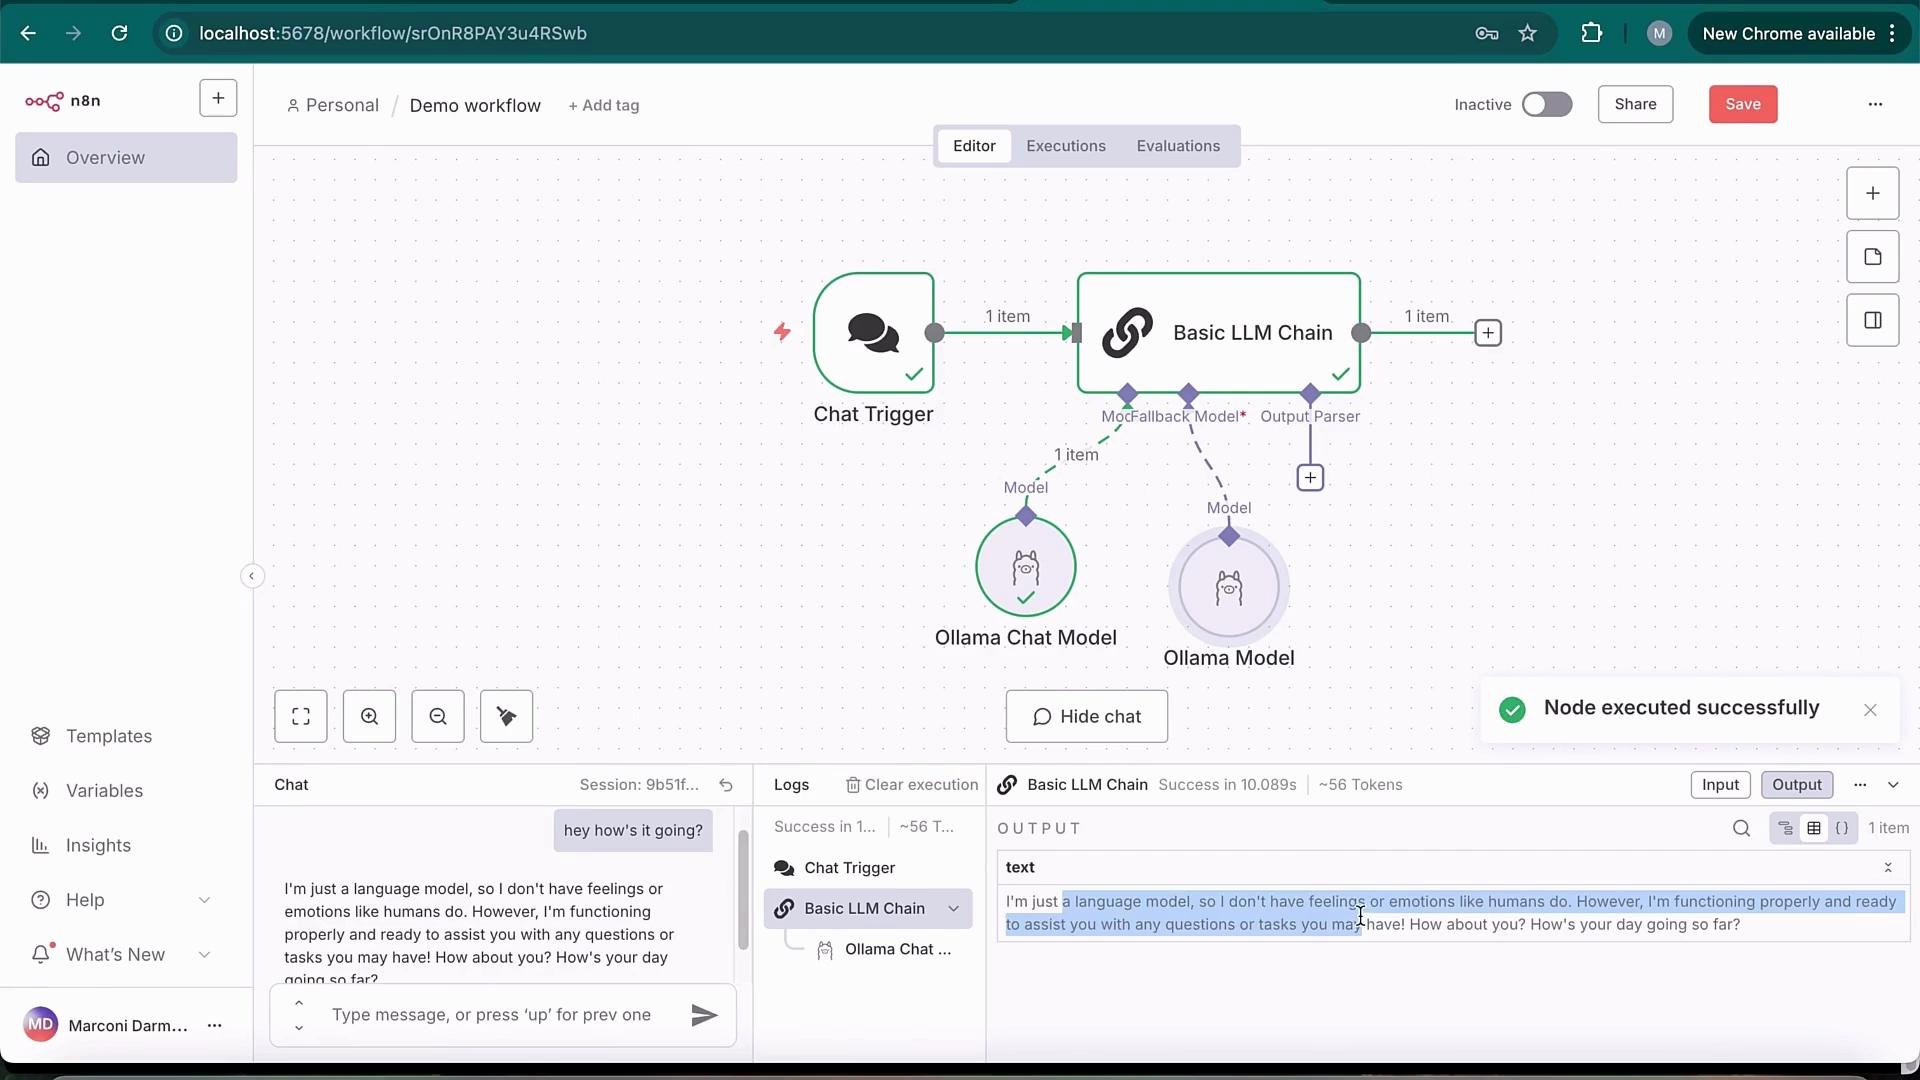Collapse the left sidebar
Screen dimensions: 1920x1080
tap(252, 576)
